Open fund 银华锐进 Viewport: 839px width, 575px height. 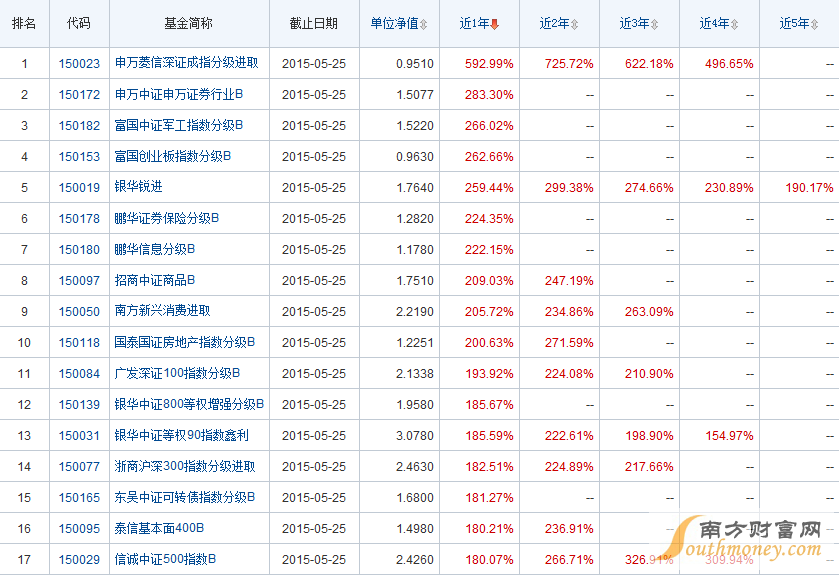[x=138, y=187]
